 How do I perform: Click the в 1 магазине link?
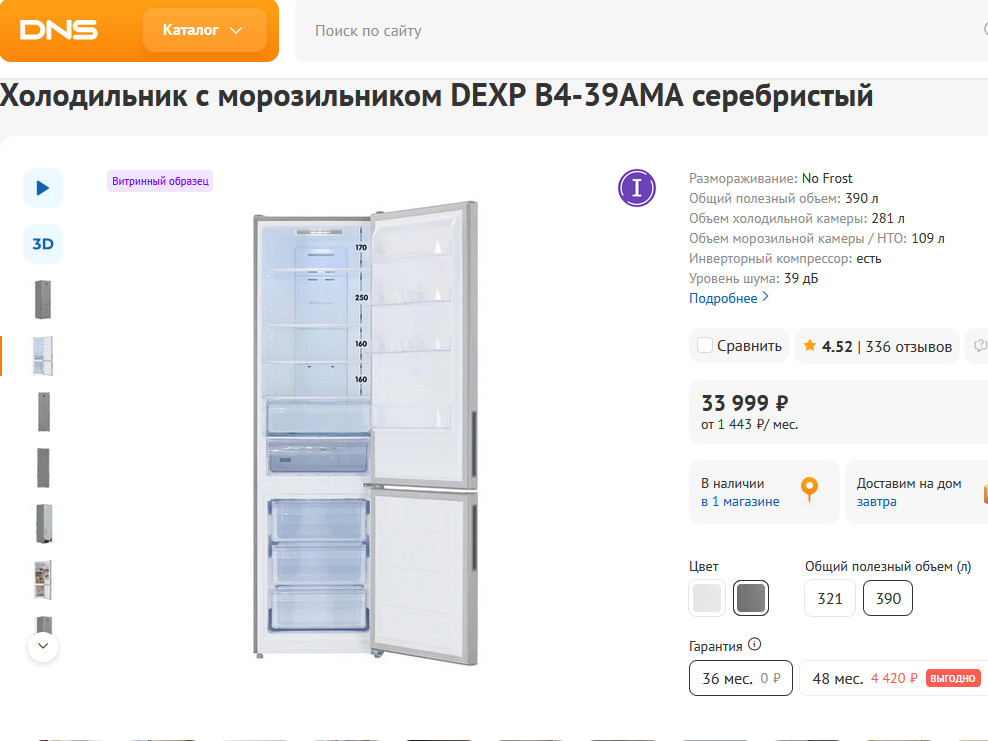[x=740, y=502]
